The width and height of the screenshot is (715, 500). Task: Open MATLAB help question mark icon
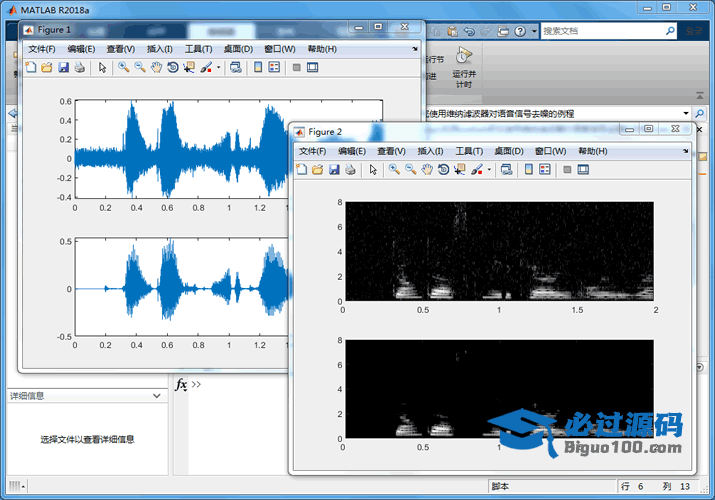coord(520,31)
